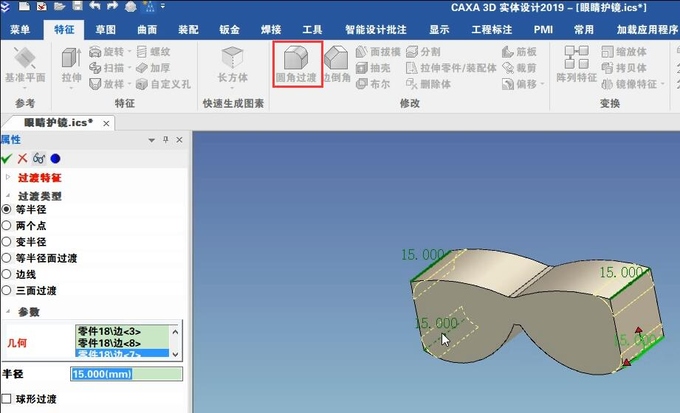Switch to the 装配 ribbon tab
The width and height of the screenshot is (680, 413).
click(188, 30)
